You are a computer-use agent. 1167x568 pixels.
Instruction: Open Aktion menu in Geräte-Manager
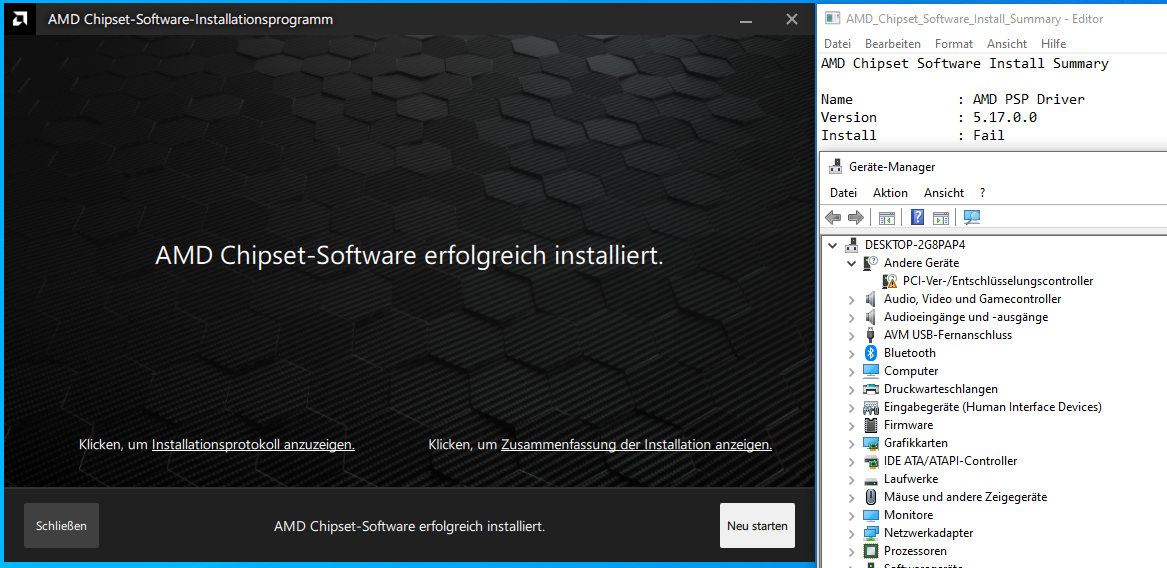[890, 193]
